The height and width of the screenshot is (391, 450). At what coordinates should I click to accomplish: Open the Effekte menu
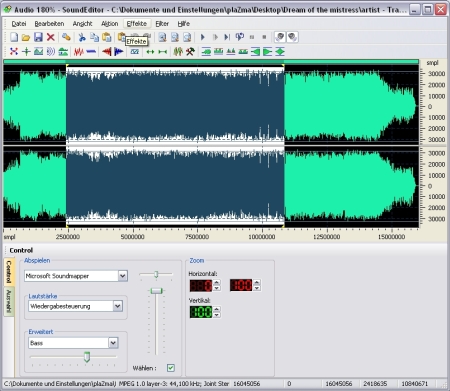point(137,24)
